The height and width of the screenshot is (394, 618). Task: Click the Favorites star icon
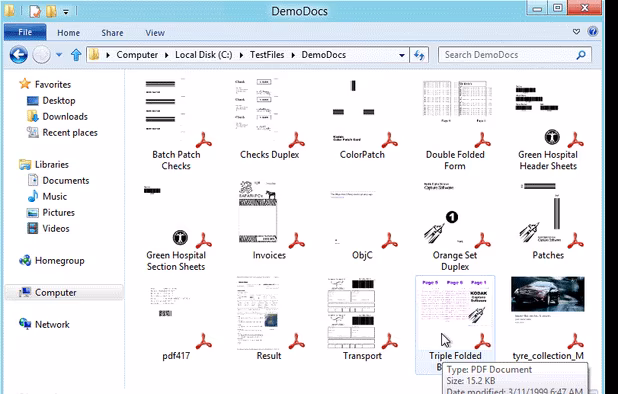tap(25, 84)
